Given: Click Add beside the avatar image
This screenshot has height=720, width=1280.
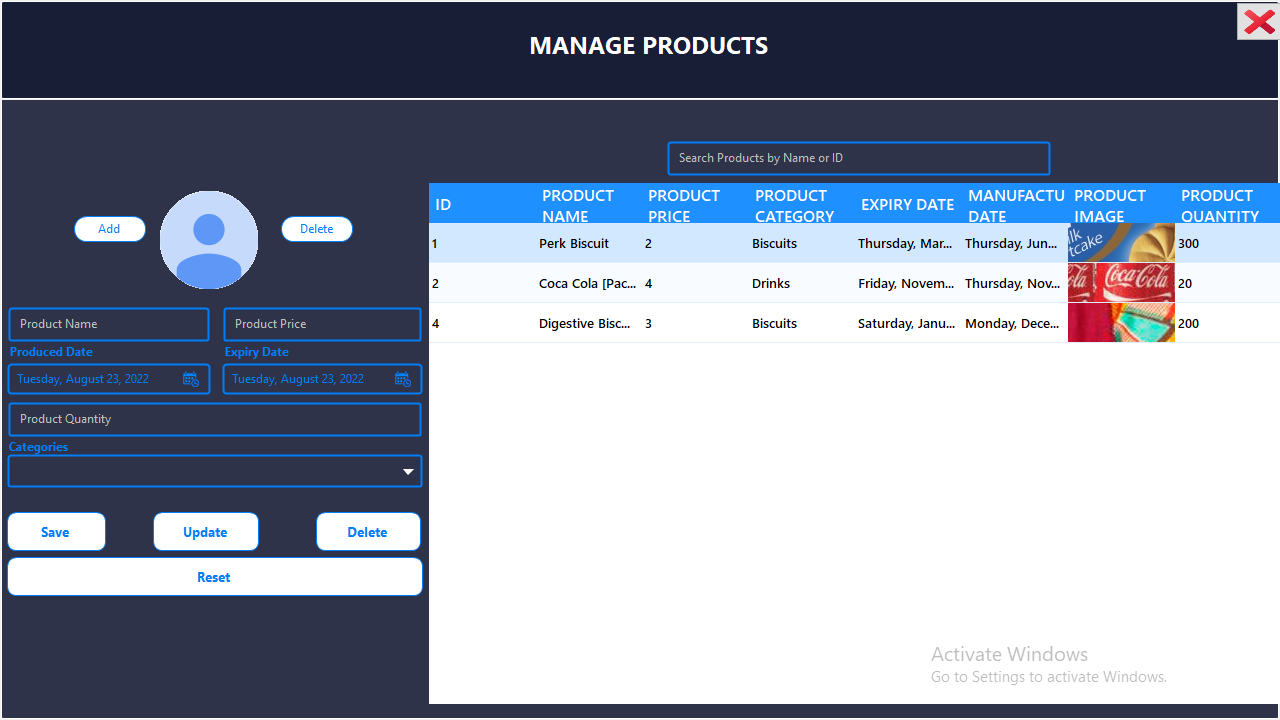Looking at the screenshot, I should point(109,228).
